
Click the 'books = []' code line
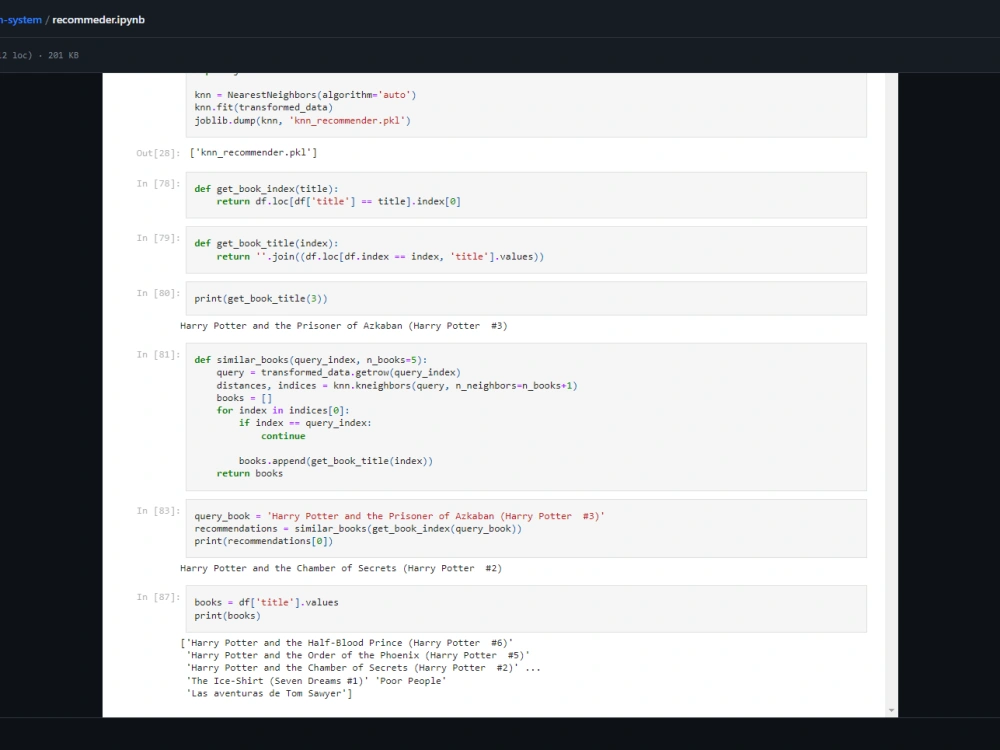tap(244, 398)
